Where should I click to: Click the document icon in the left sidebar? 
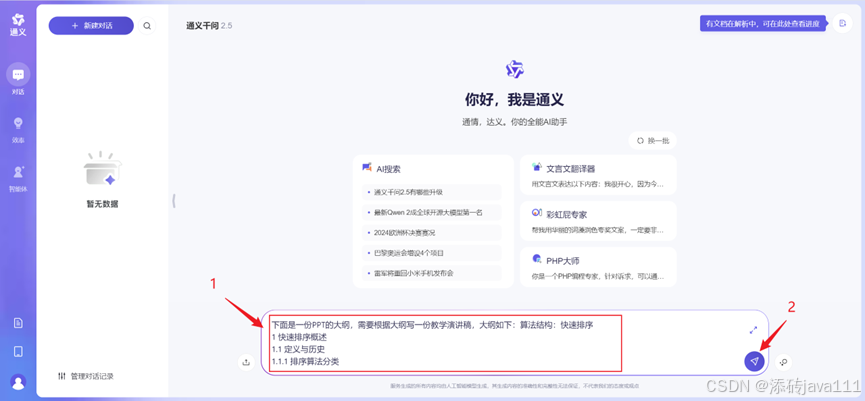tap(18, 323)
